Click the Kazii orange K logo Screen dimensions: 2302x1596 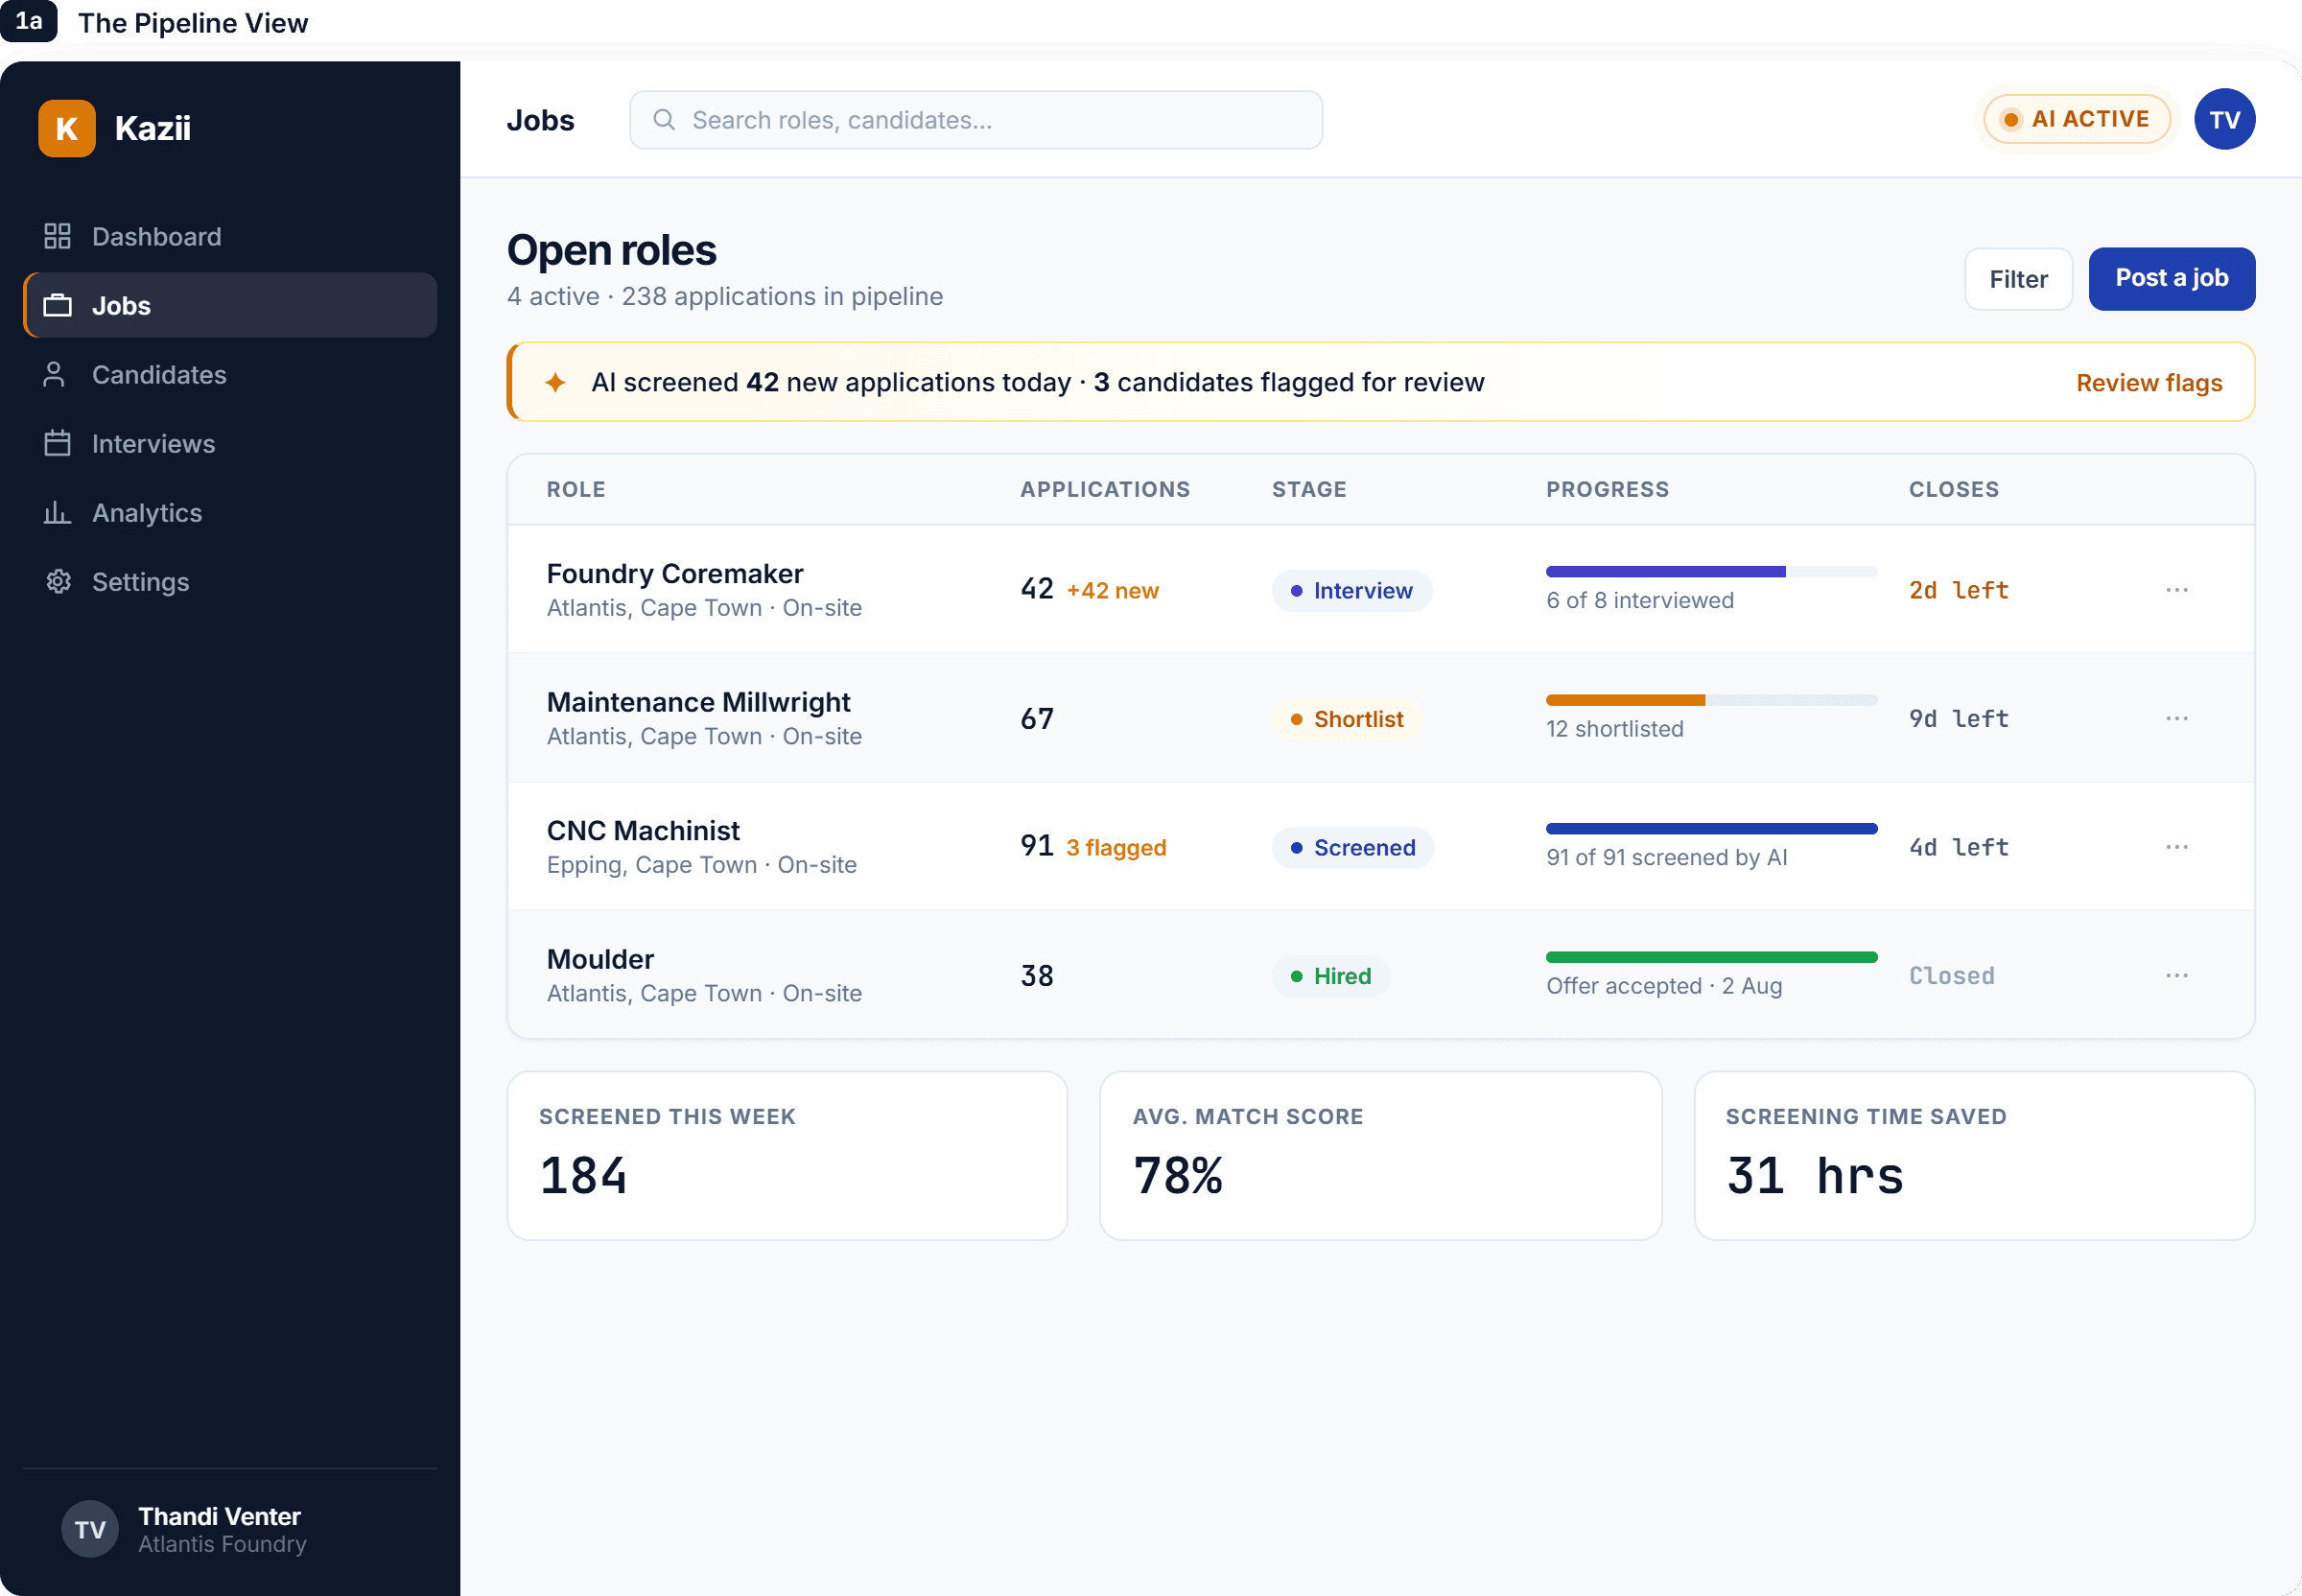[67, 128]
